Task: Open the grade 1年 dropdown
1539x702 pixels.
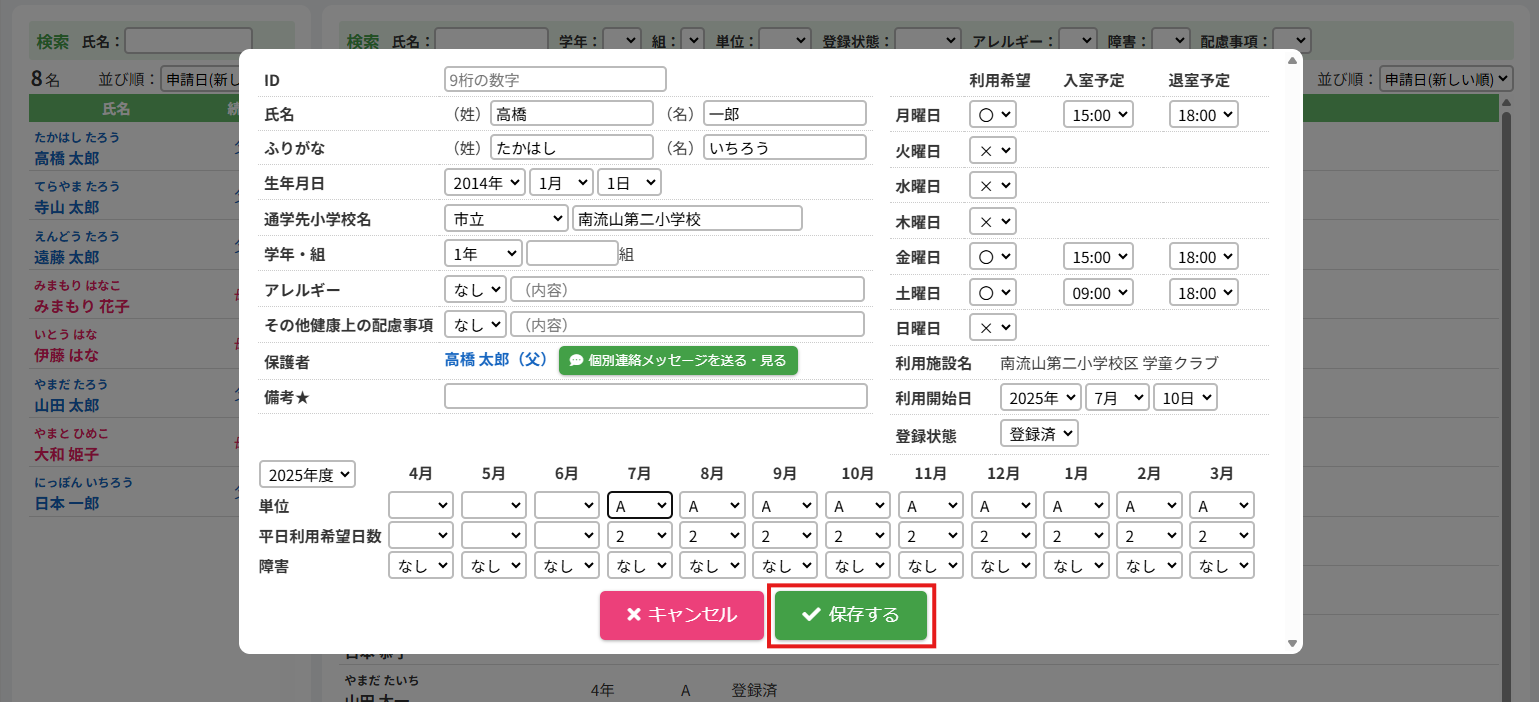Action: point(483,254)
